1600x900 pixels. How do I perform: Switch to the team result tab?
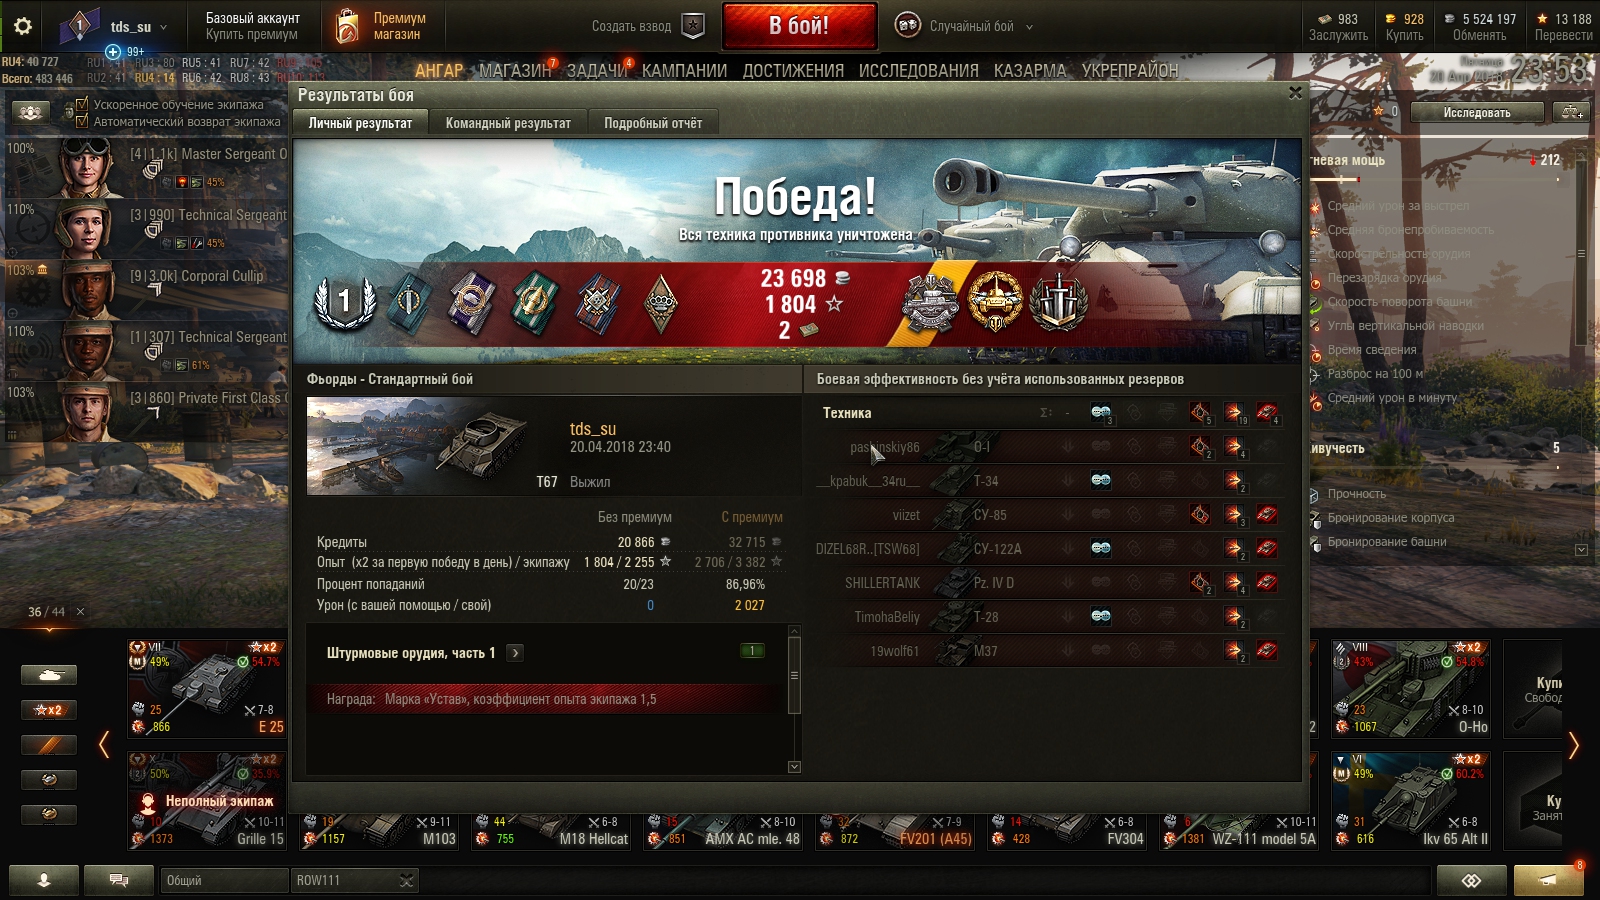[508, 123]
